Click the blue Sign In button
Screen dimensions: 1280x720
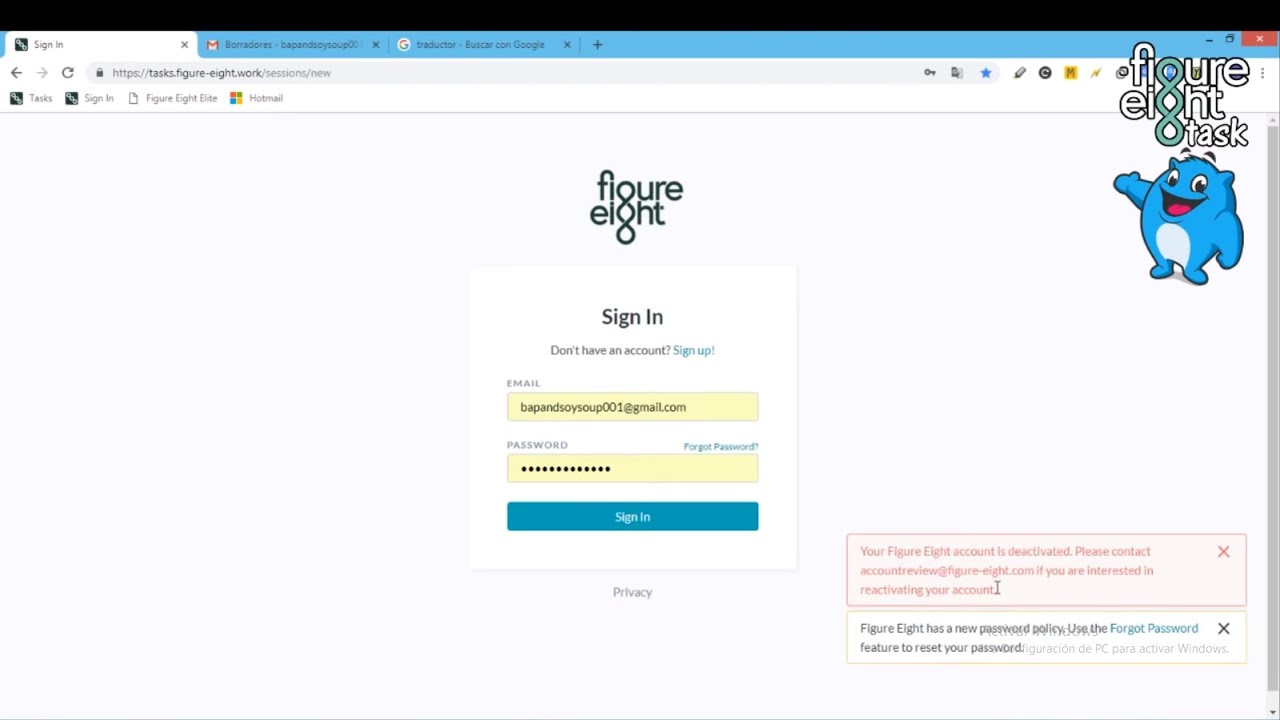[632, 517]
